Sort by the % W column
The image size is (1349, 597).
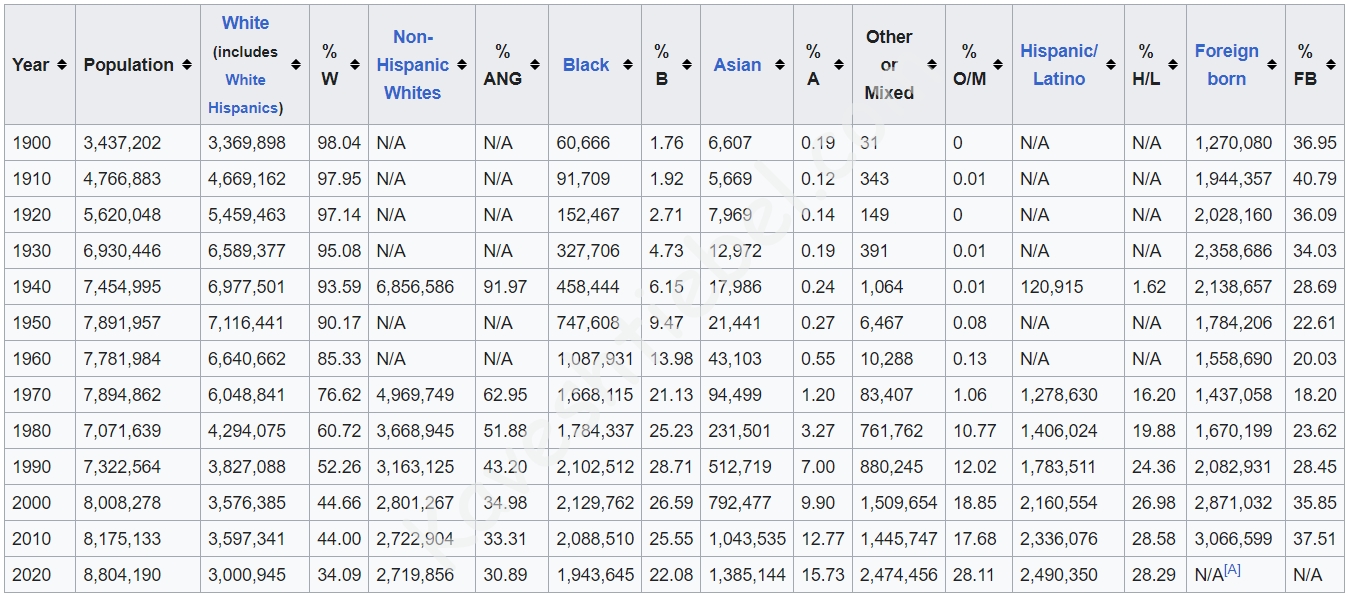coord(356,65)
